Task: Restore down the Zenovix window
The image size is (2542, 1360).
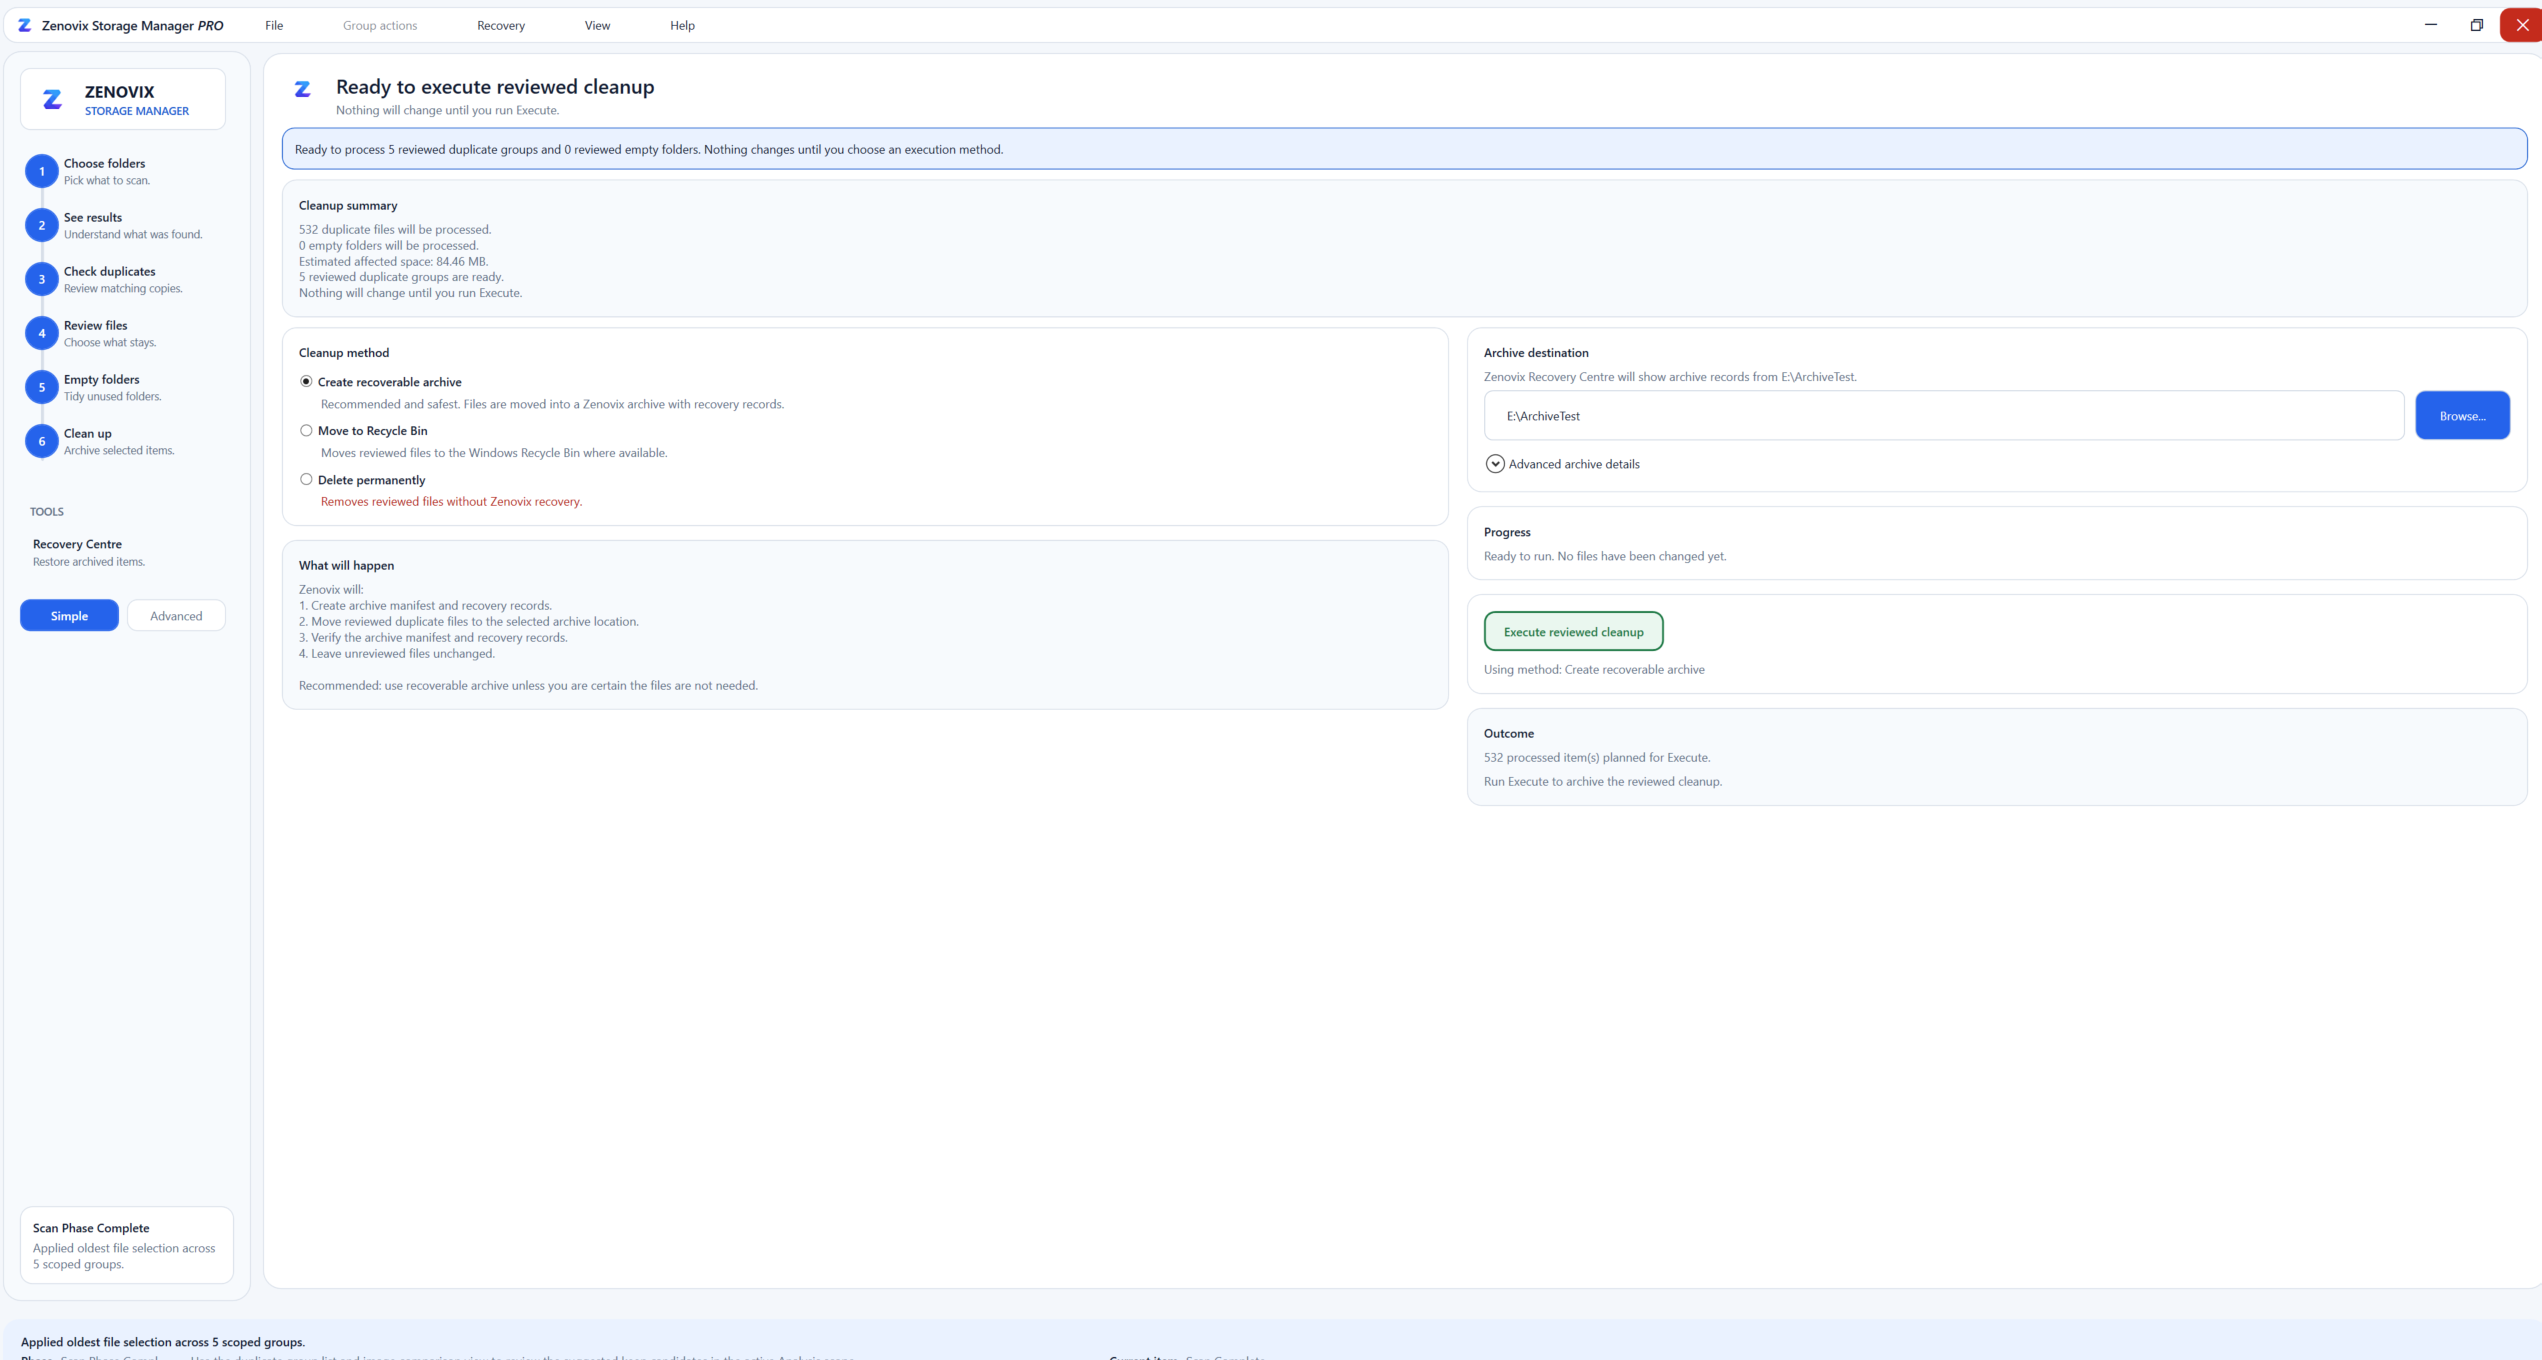Action: (x=2477, y=25)
